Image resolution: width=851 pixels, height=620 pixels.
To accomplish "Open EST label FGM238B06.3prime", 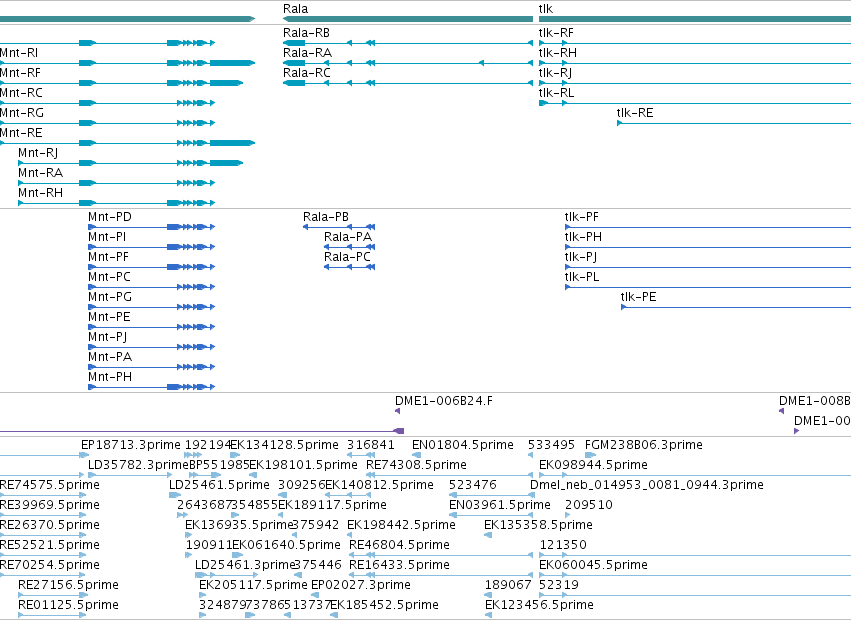I will [x=644, y=445].
